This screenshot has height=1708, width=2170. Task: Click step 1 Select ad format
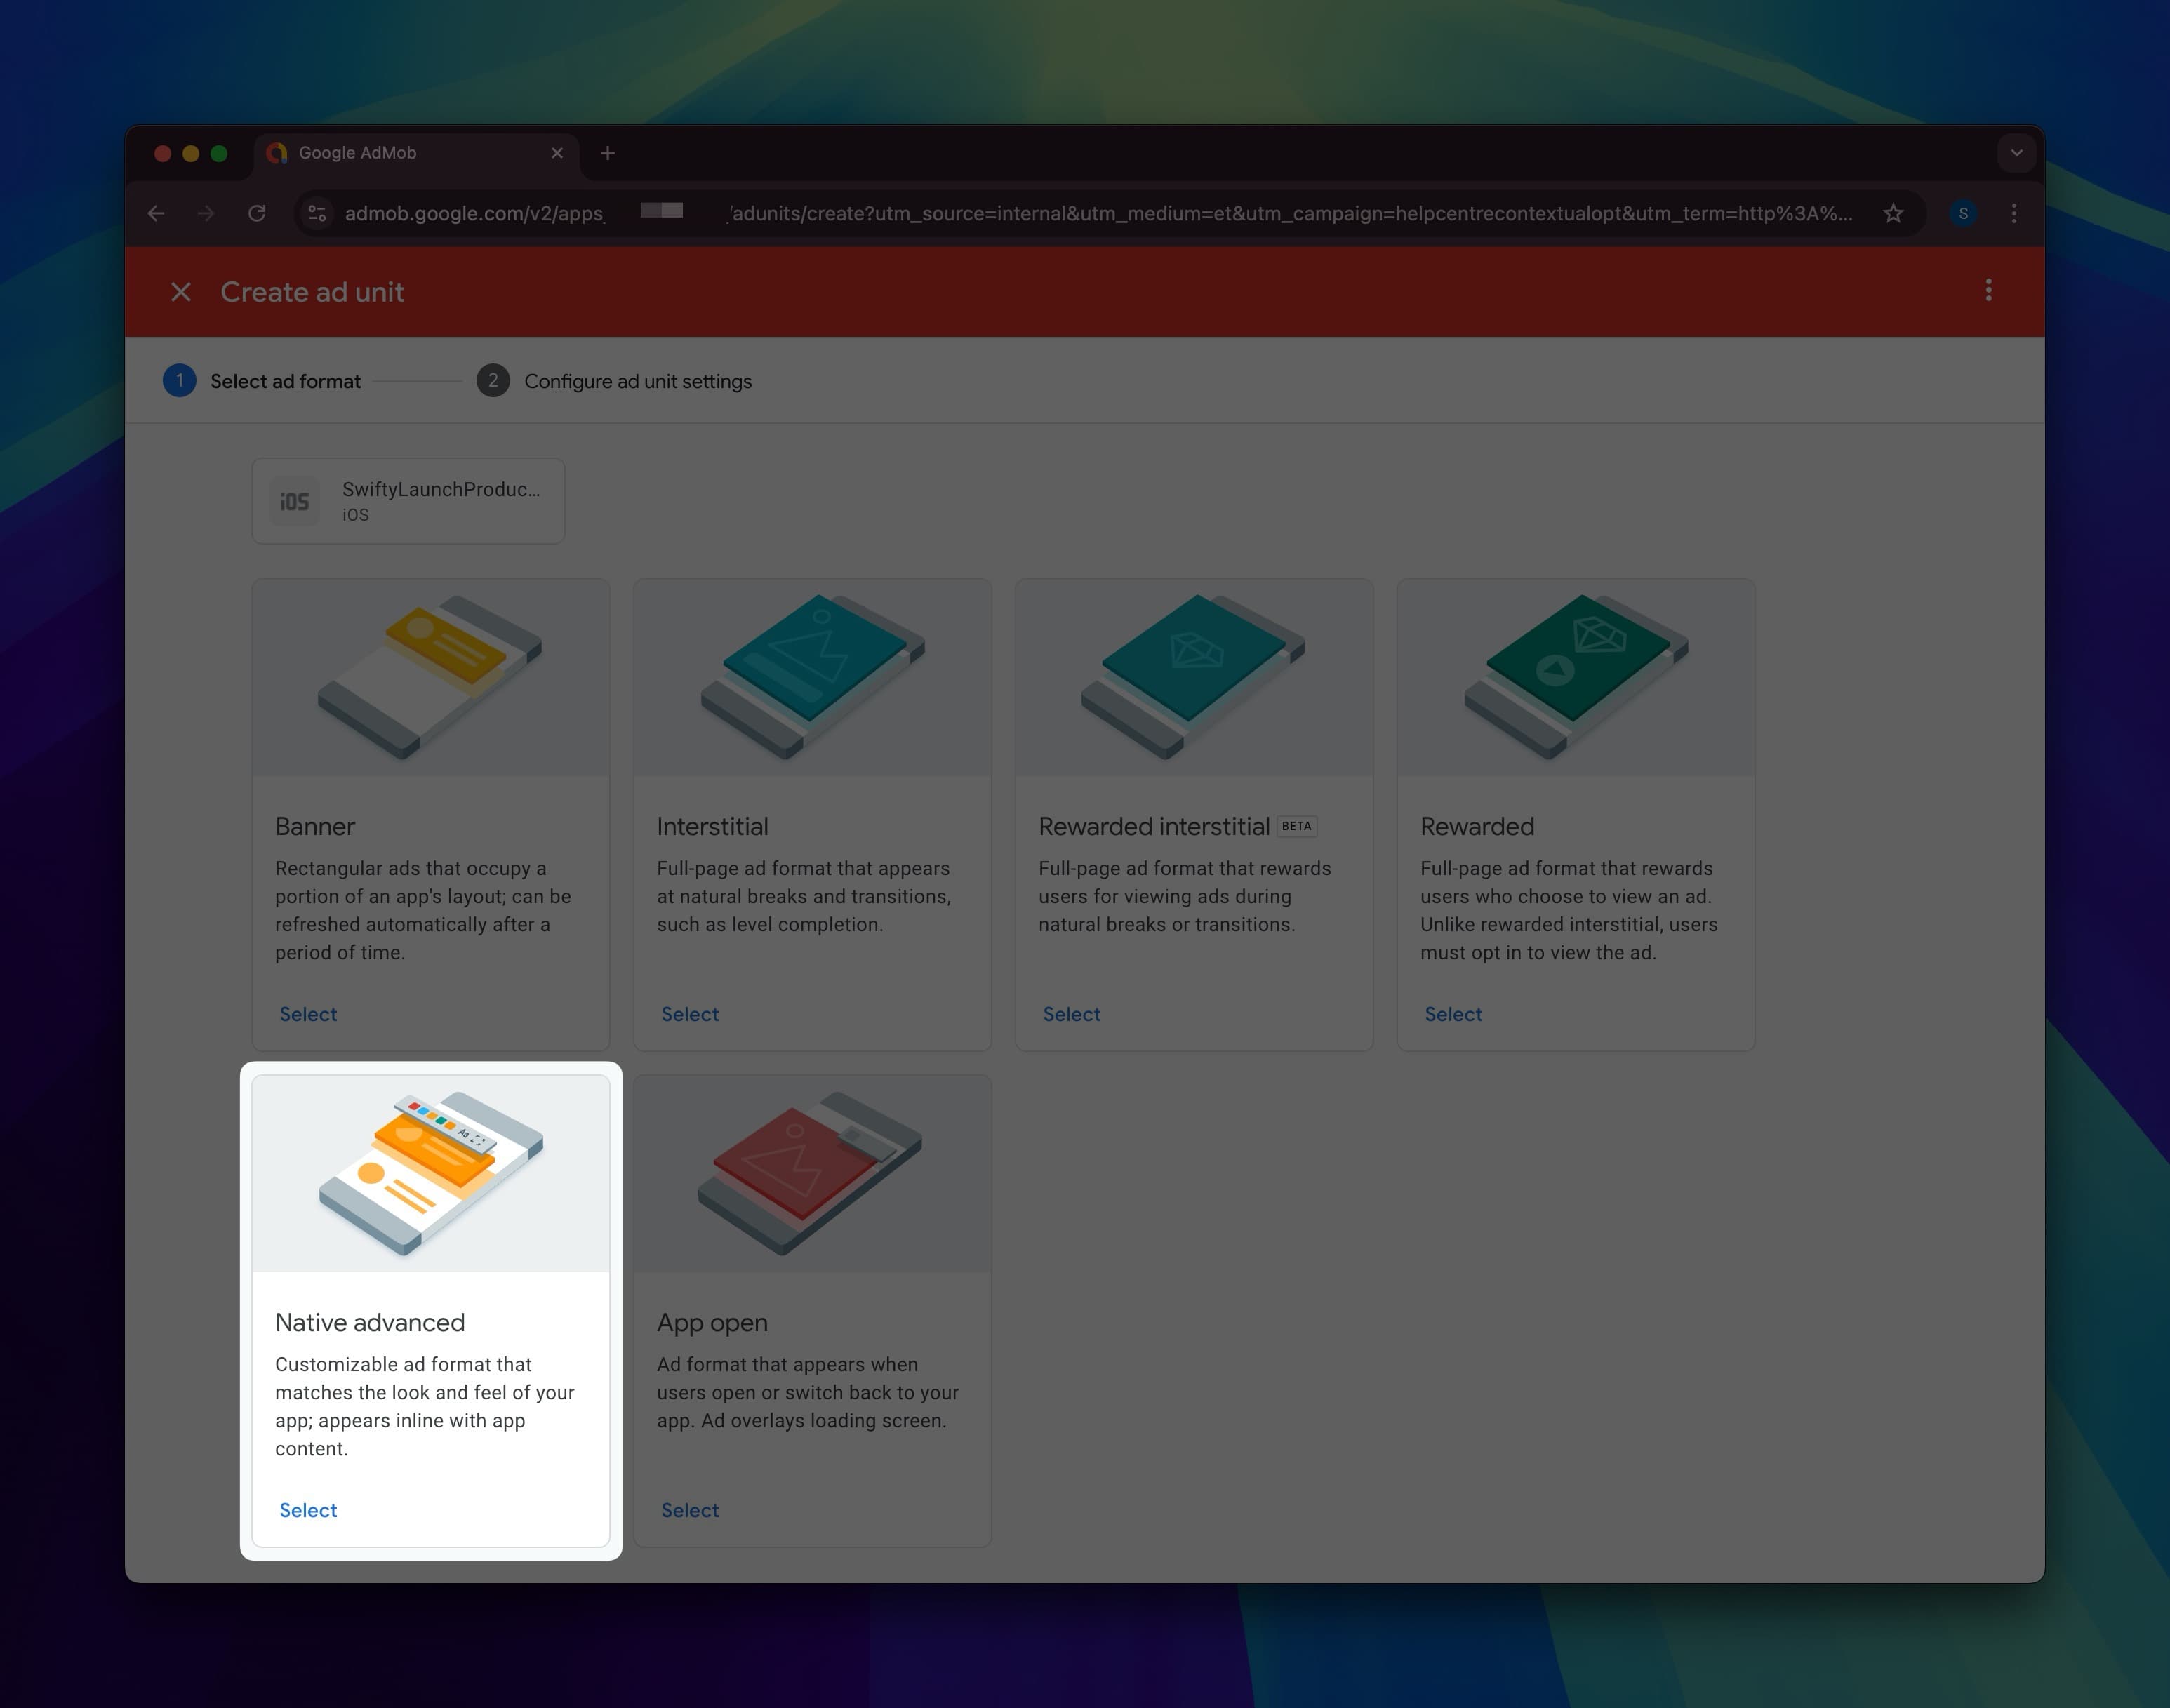(x=262, y=381)
